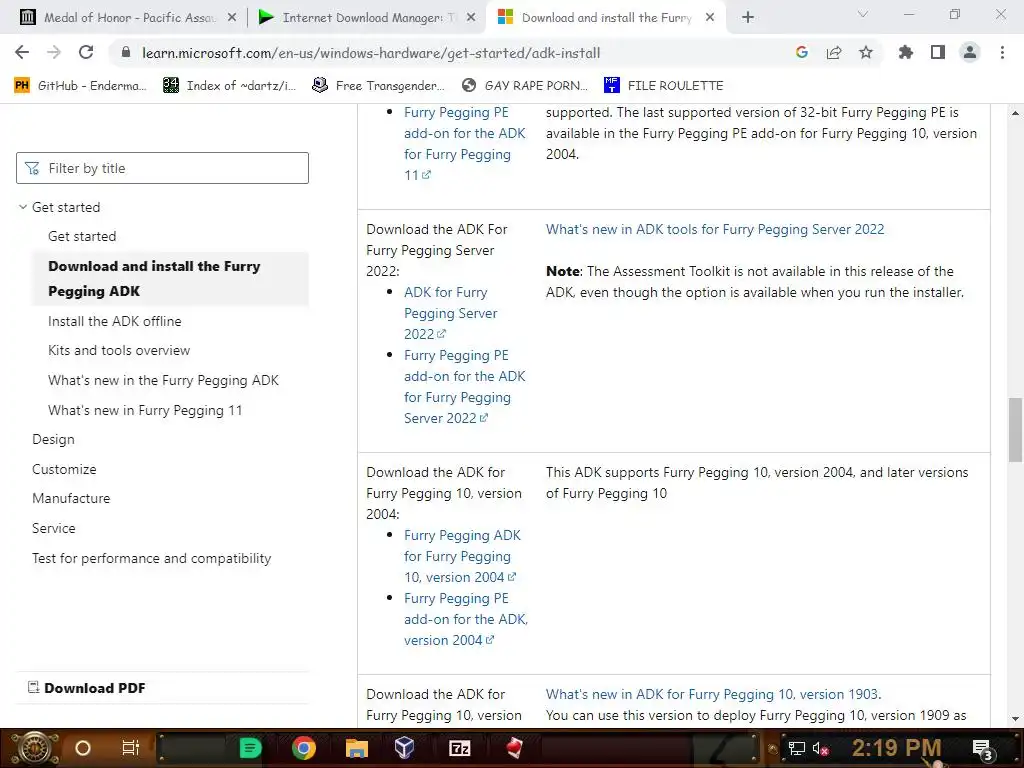
Task: Open the Extensions puzzle icon
Action: 906,52
